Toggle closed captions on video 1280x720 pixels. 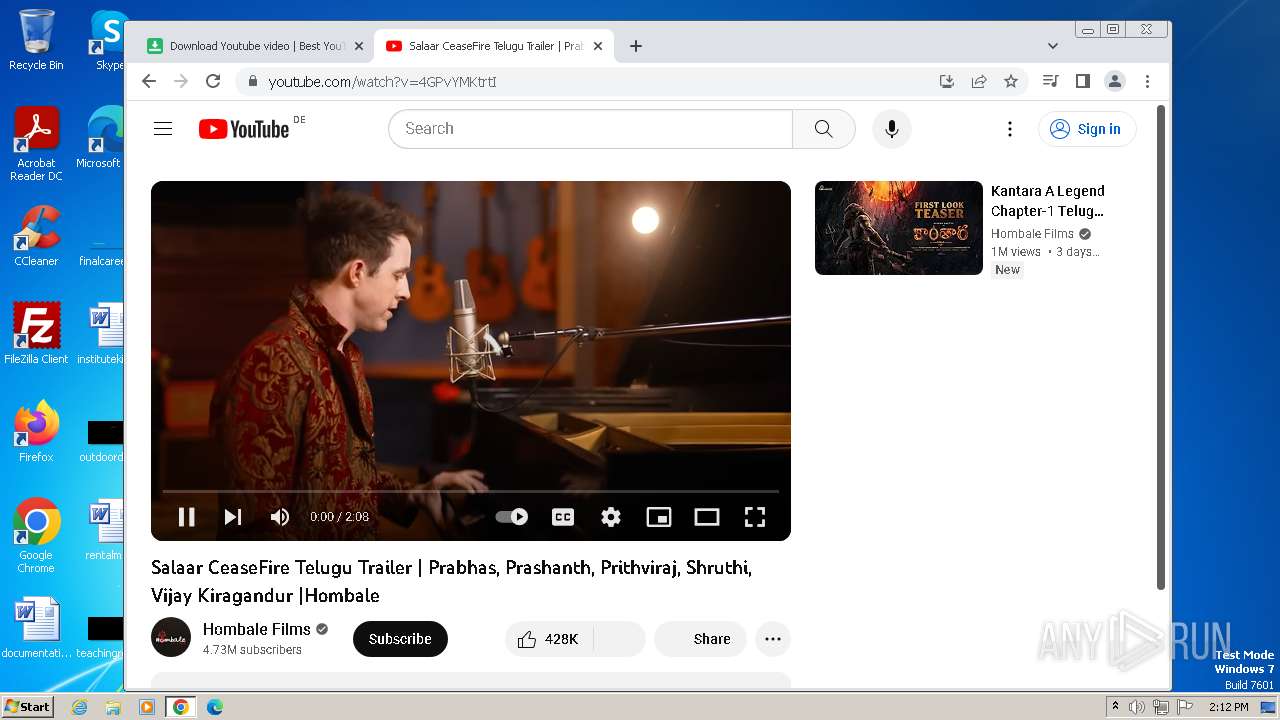pos(563,517)
